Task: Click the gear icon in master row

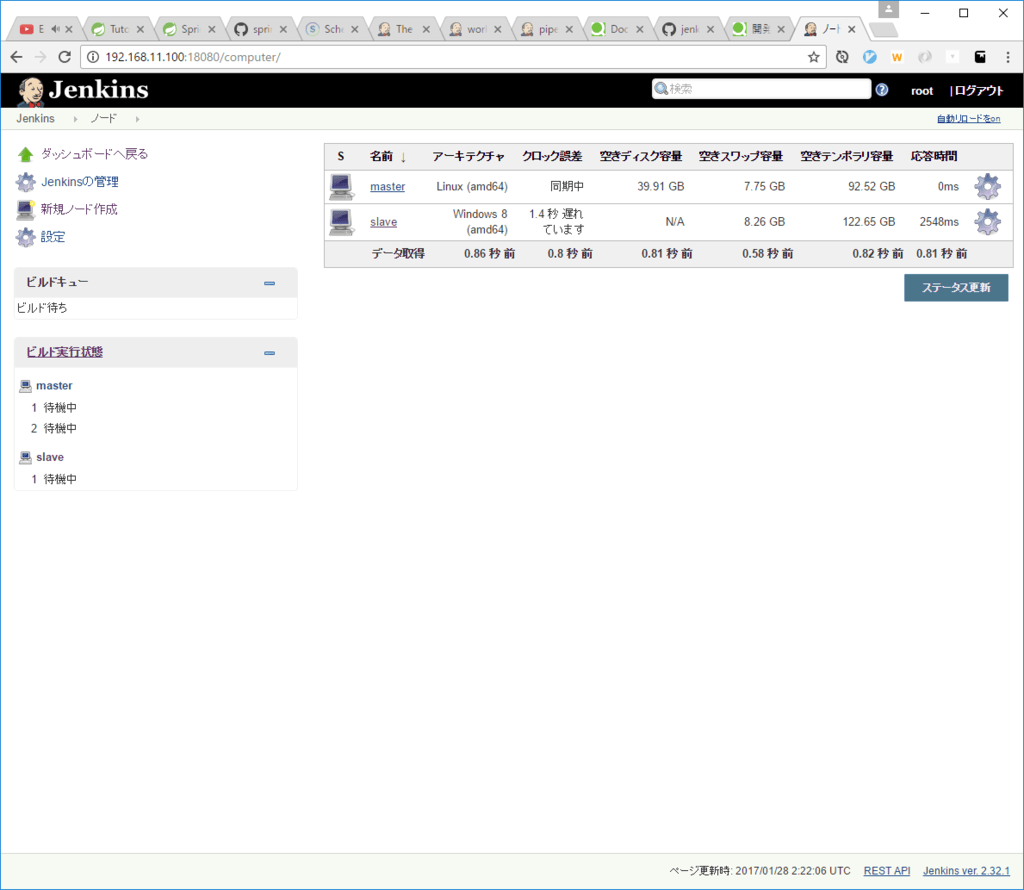Action: (x=987, y=187)
